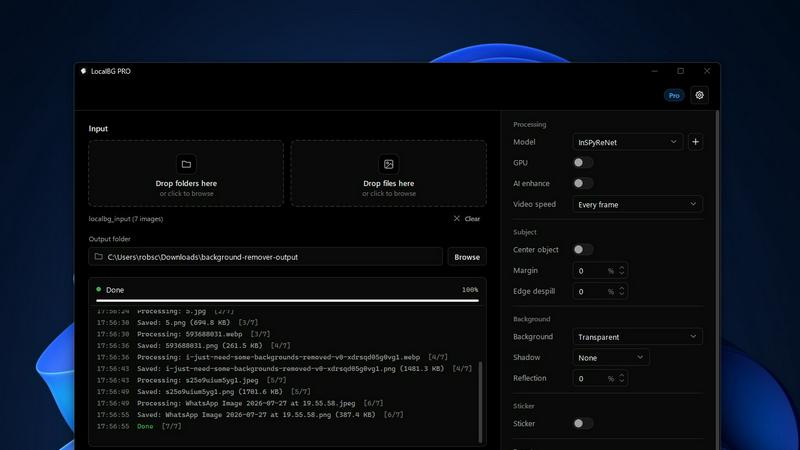This screenshot has width=800, height=450.
Task: Click the X icon beside Clear
Action: (x=457, y=218)
